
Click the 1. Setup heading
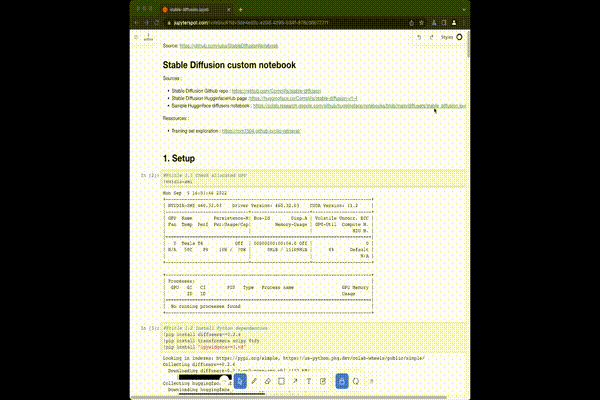[x=179, y=158]
